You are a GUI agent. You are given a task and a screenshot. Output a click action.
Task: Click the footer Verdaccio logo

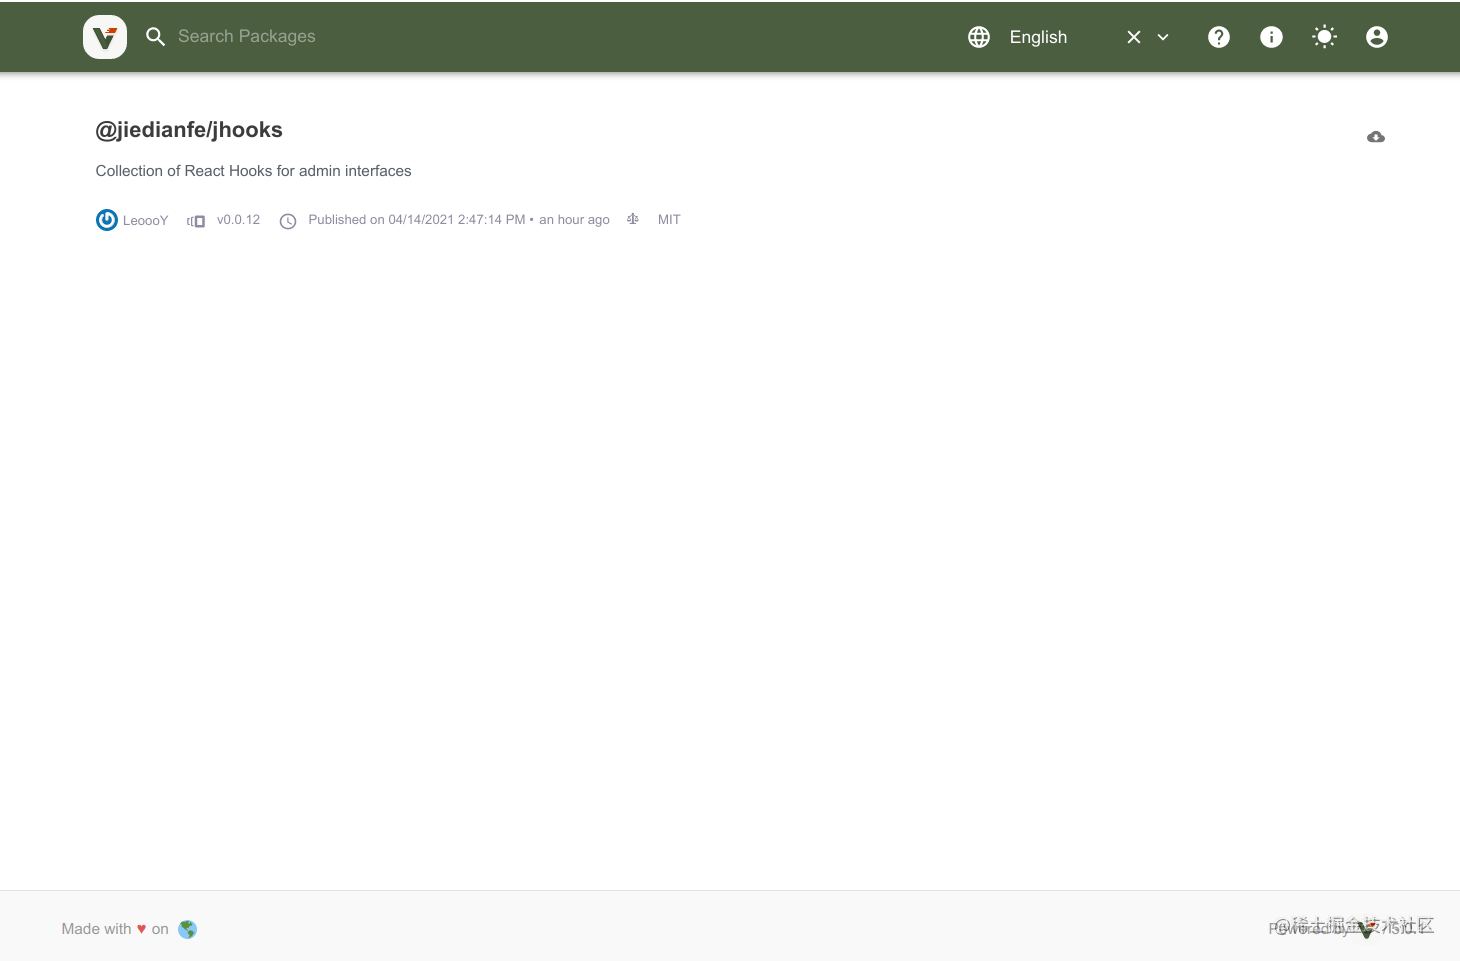(x=1366, y=929)
